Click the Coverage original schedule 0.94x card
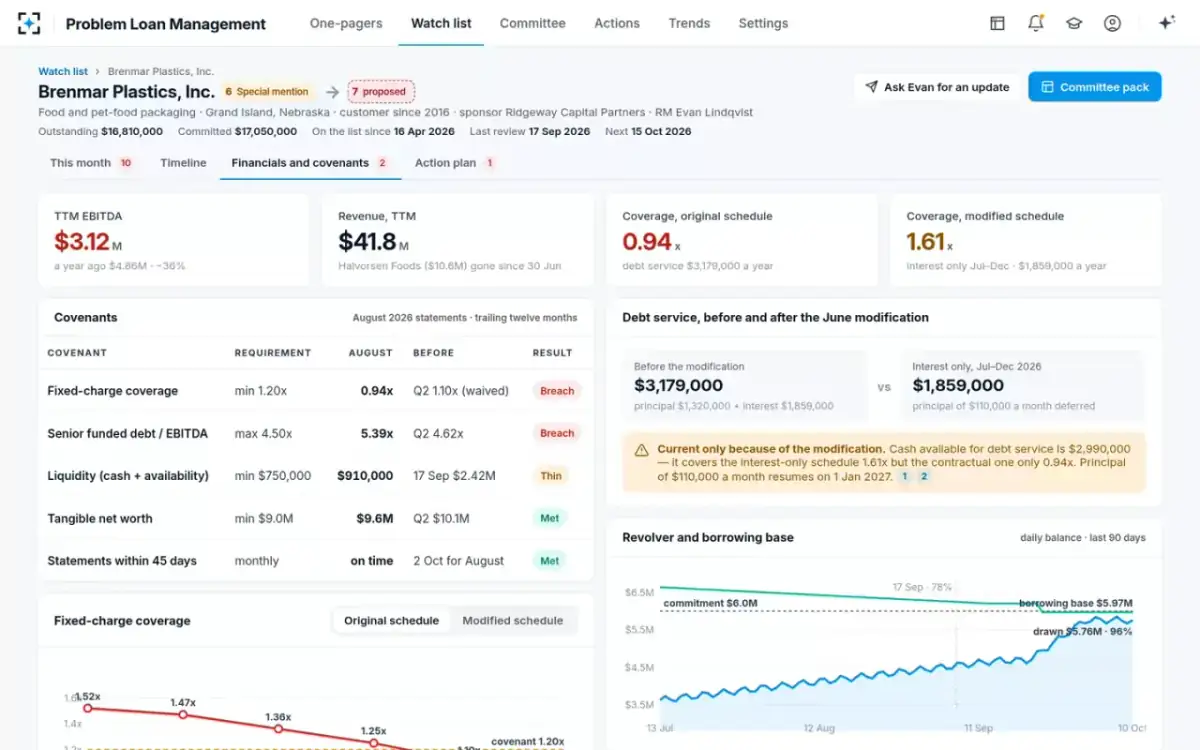 (742, 240)
